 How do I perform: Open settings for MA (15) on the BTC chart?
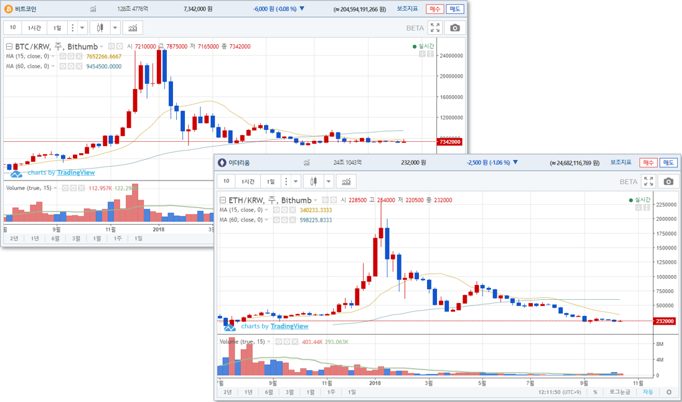coord(70,56)
